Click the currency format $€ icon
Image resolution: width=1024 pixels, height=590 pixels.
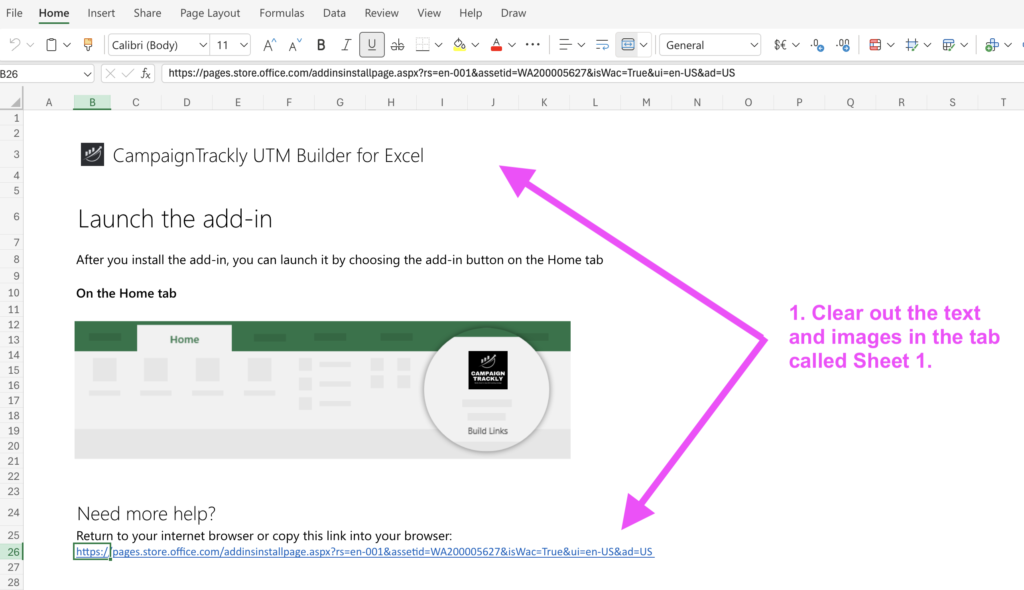pos(780,45)
